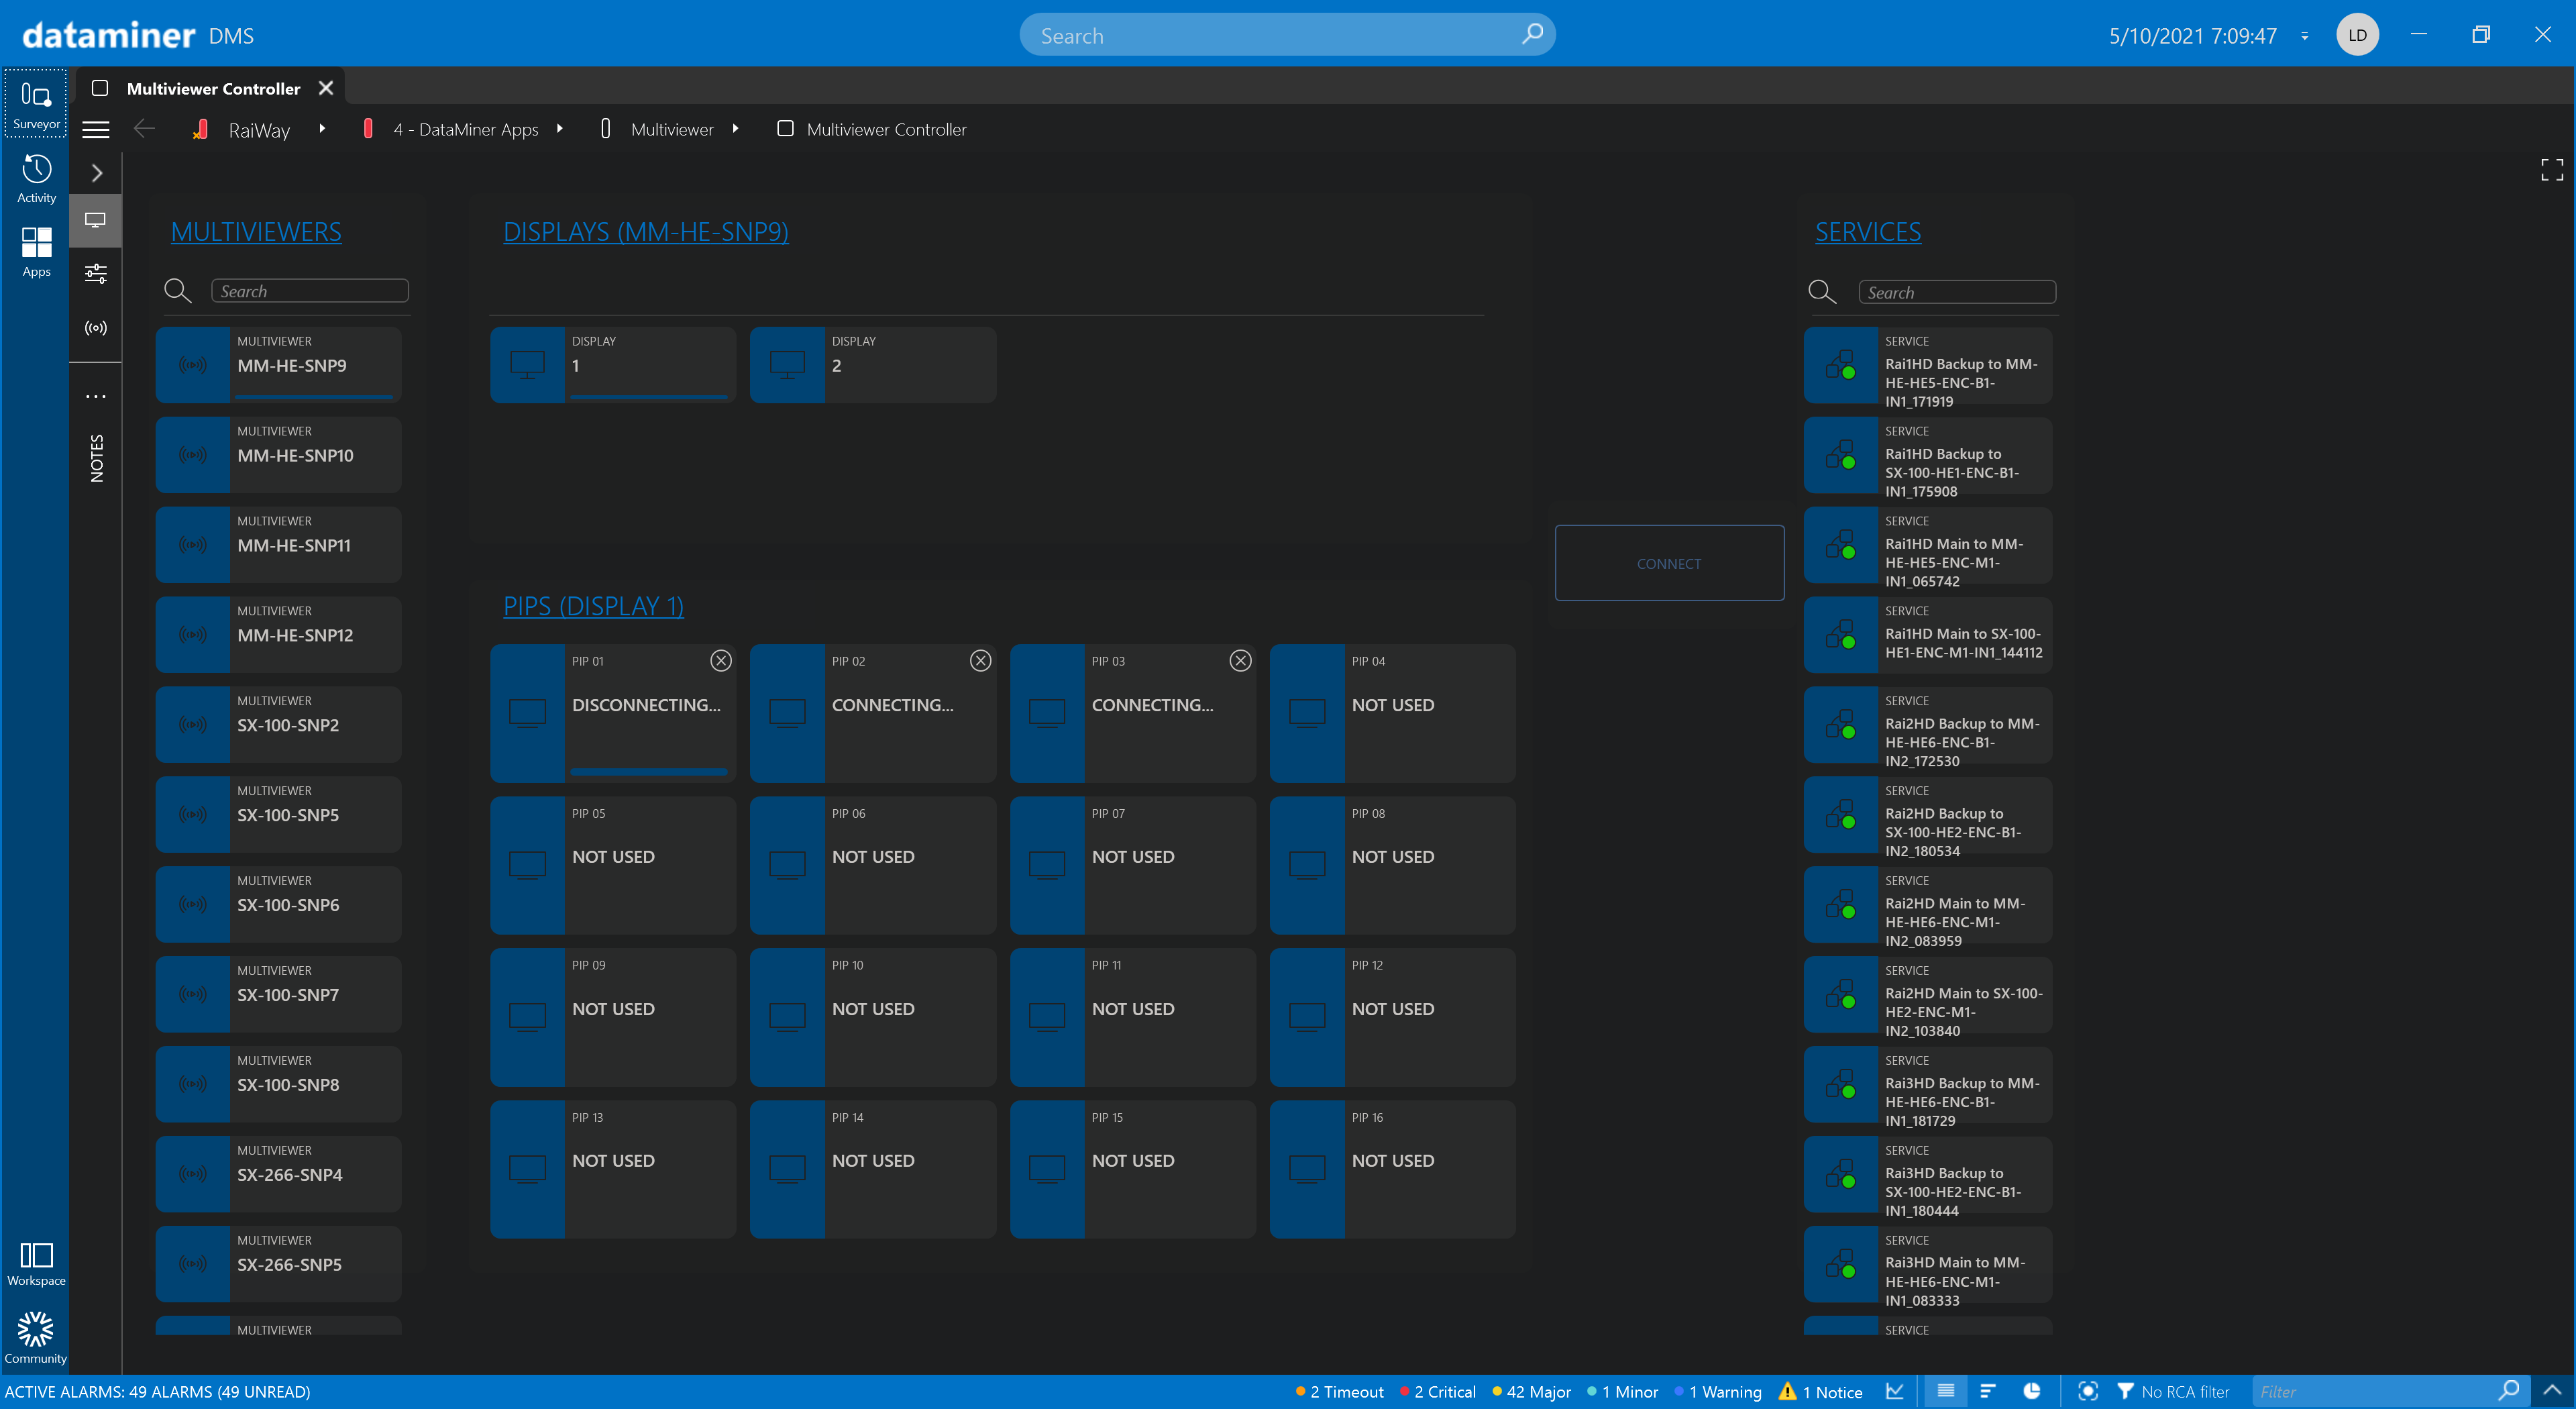The image size is (2576, 1409).
Task: Open the Surveyor sidebar panel
Action: click(x=36, y=103)
